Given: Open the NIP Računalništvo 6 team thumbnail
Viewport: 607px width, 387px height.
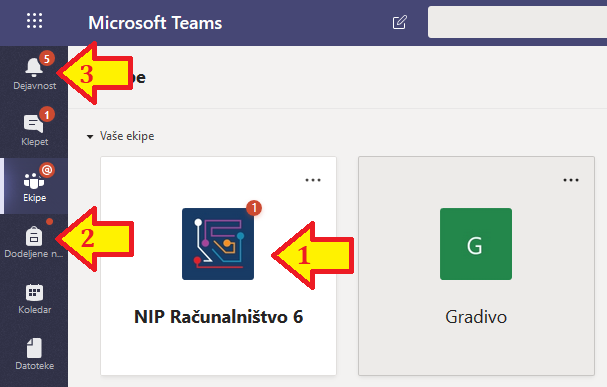Looking at the screenshot, I should [218, 244].
